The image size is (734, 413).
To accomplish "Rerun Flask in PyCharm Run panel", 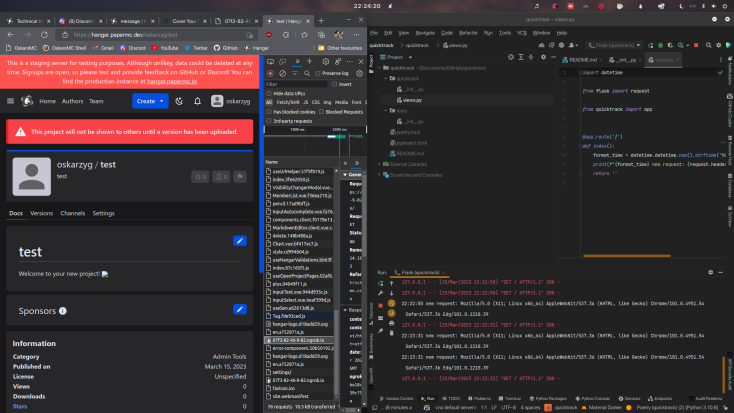I will pos(381,283).
